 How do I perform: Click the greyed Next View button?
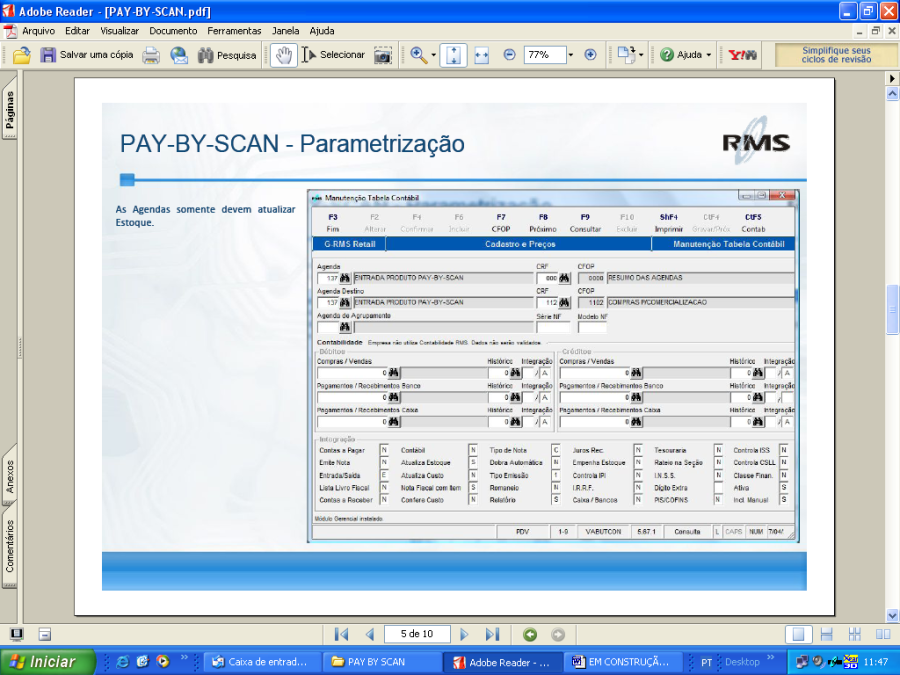click(557, 634)
